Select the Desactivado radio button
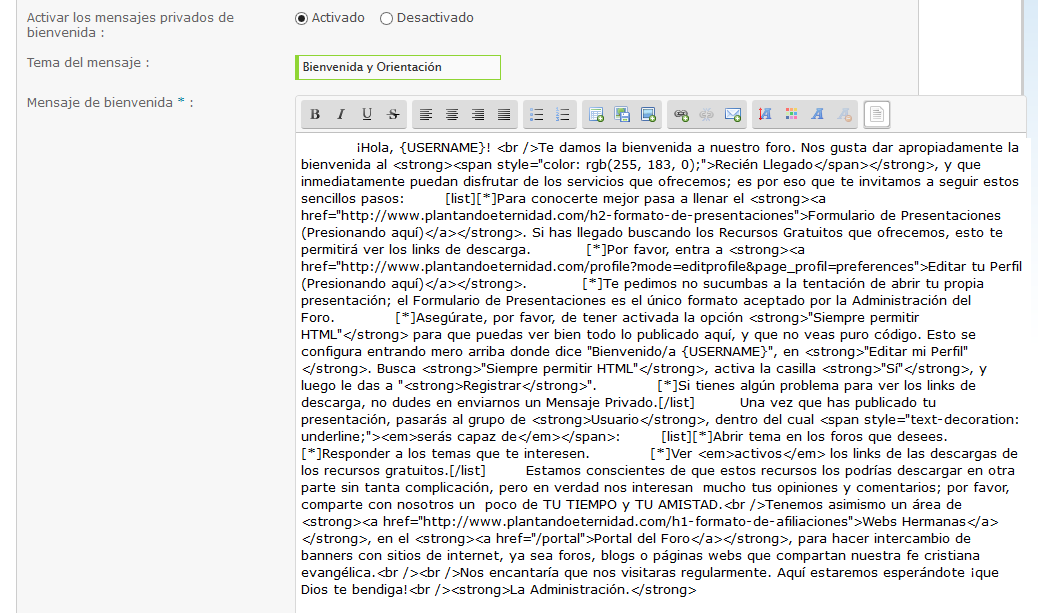This screenshot has width=1038, height=613. tap(387, 18)
